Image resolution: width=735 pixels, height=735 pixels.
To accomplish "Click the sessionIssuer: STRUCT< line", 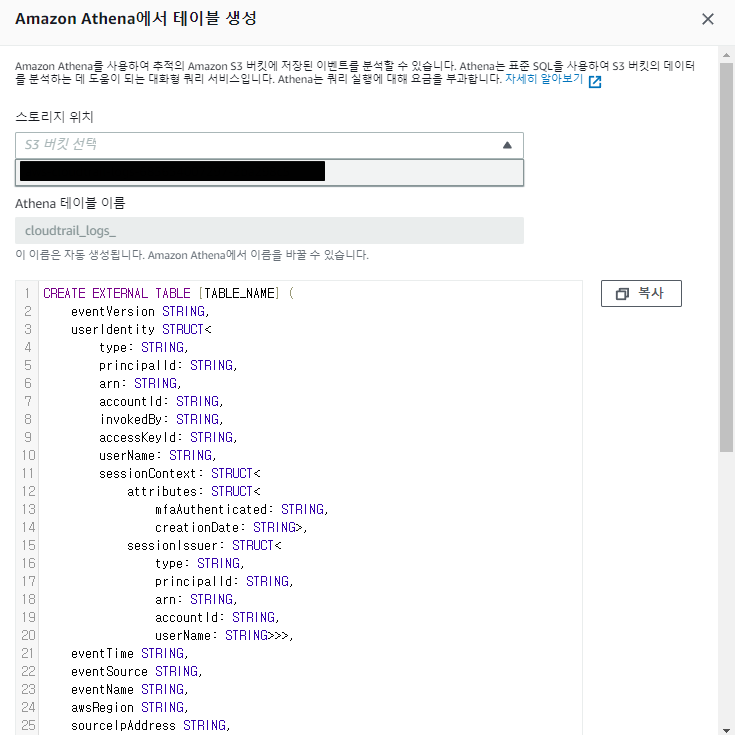I will tap(204, 546).
